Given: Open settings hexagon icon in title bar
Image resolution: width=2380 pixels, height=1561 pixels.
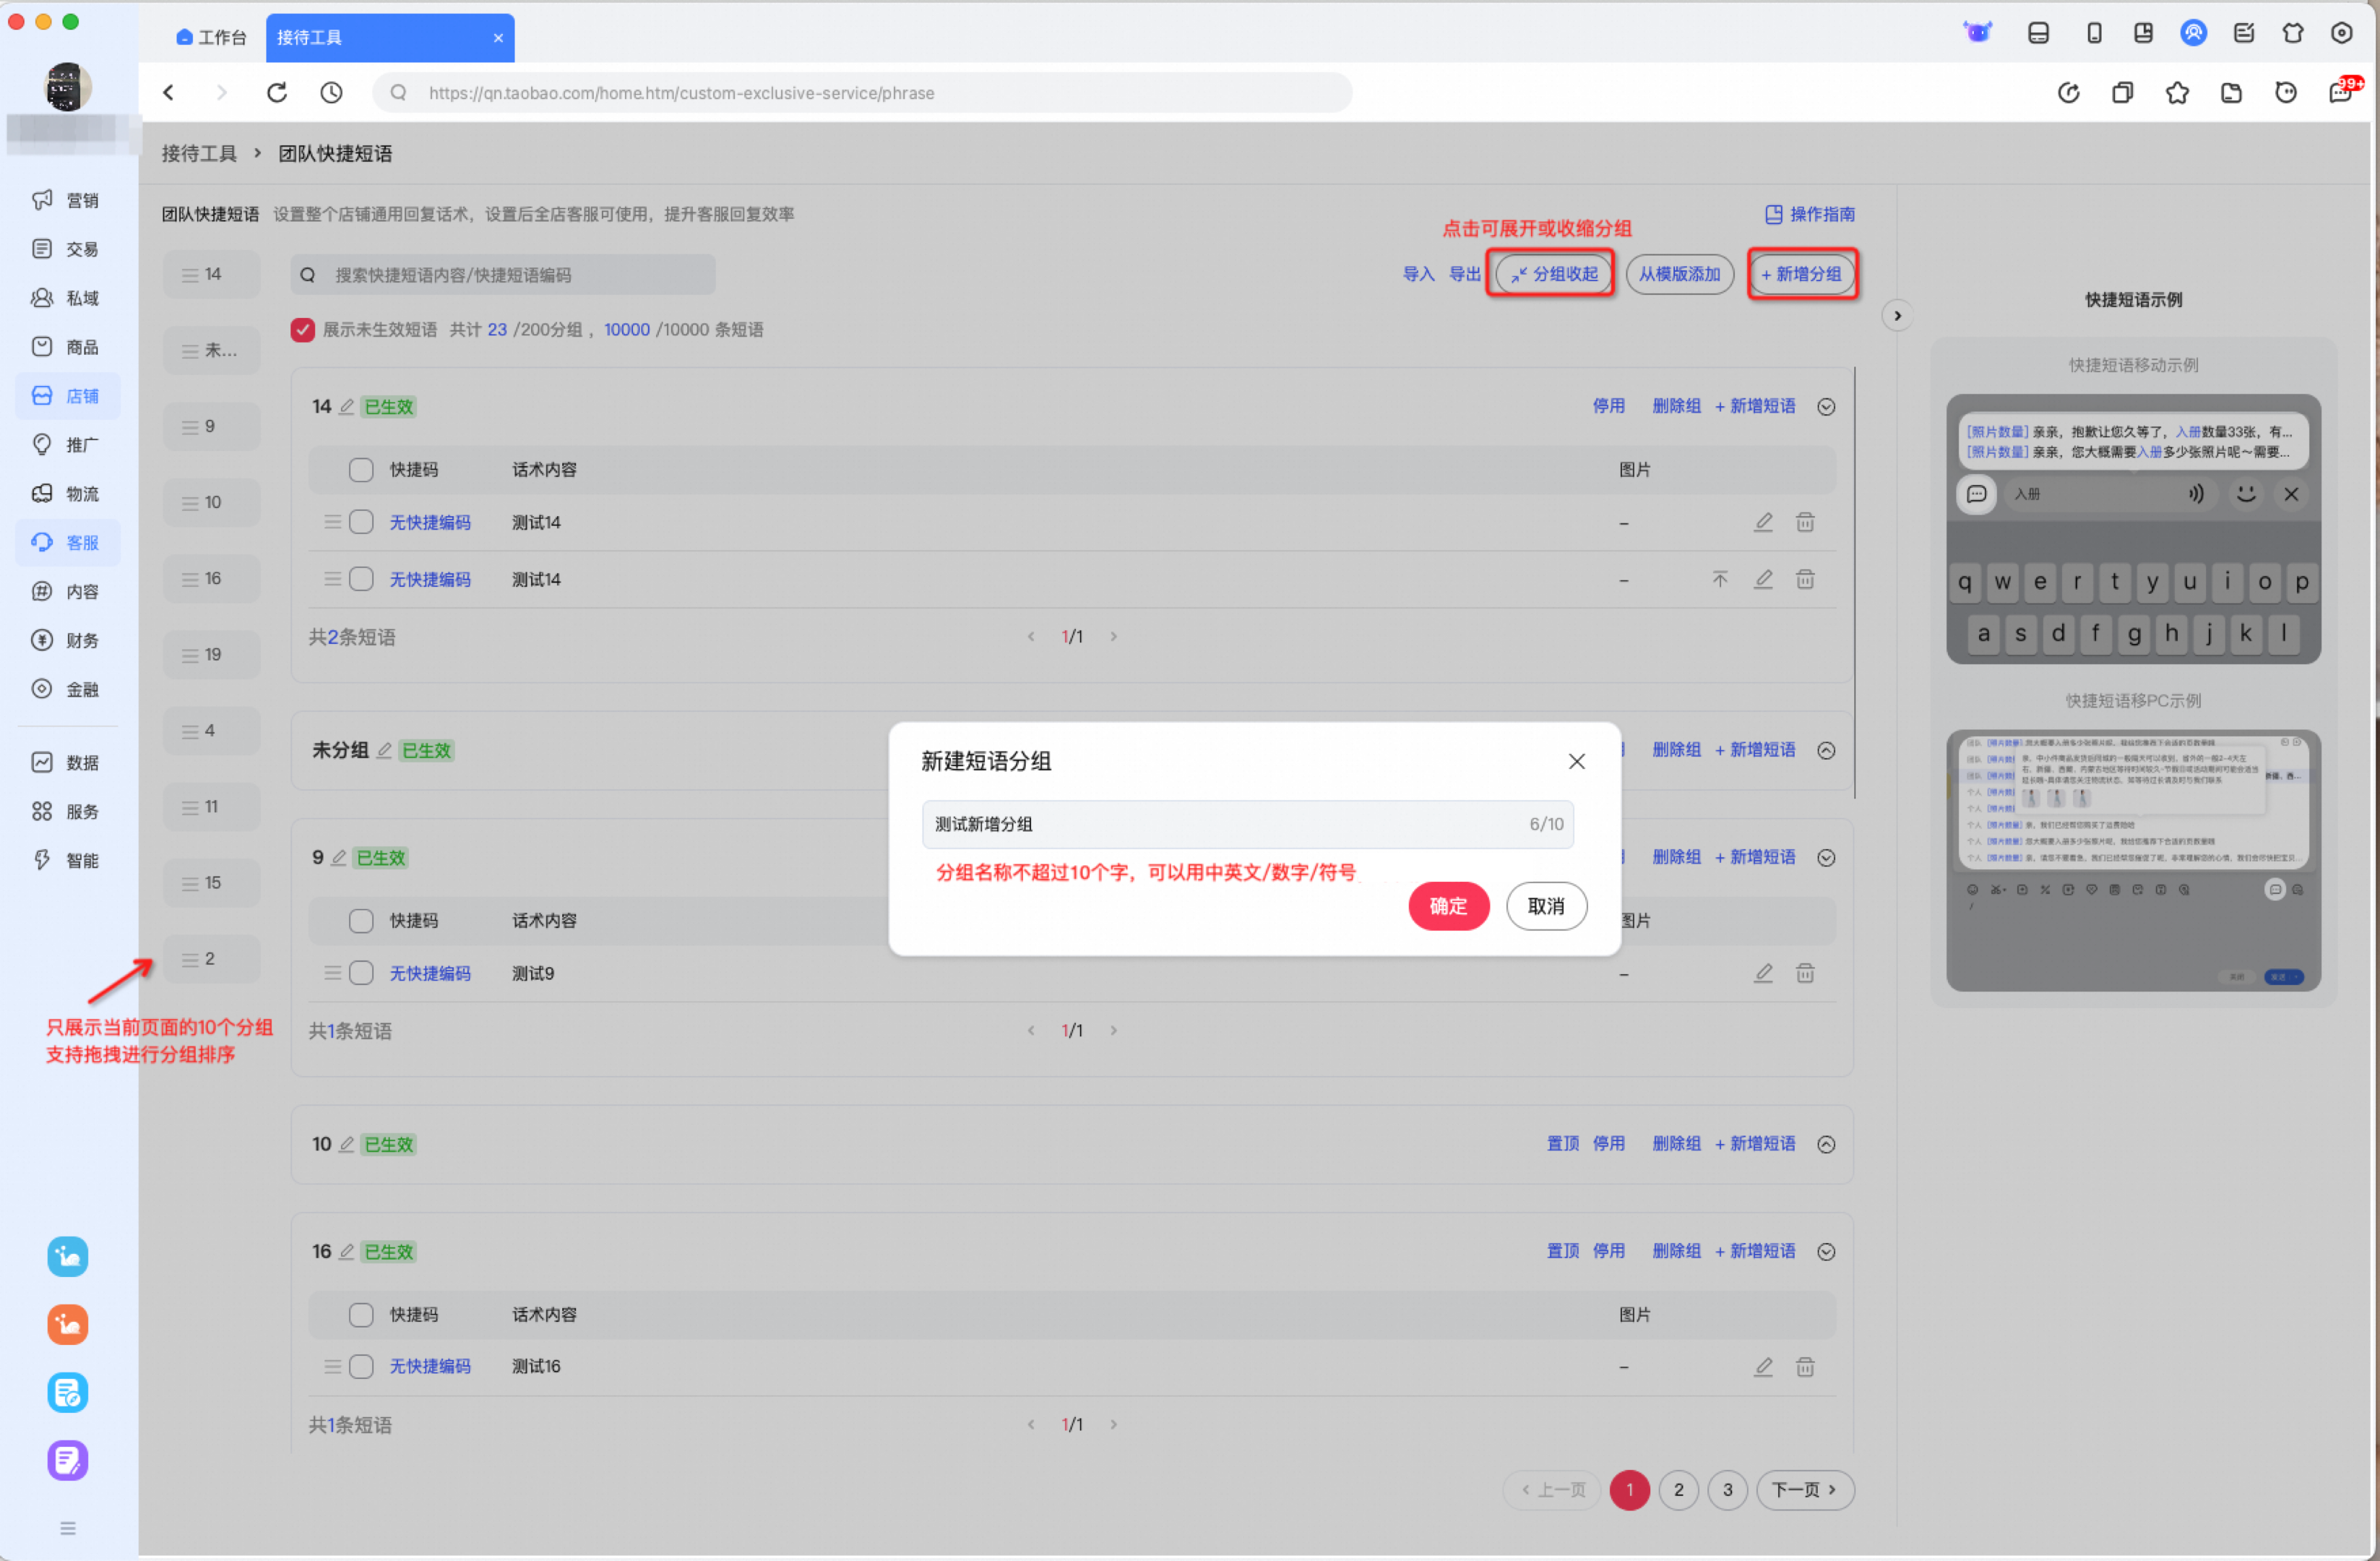Looking at the screenshot, I should point(2342,33).
